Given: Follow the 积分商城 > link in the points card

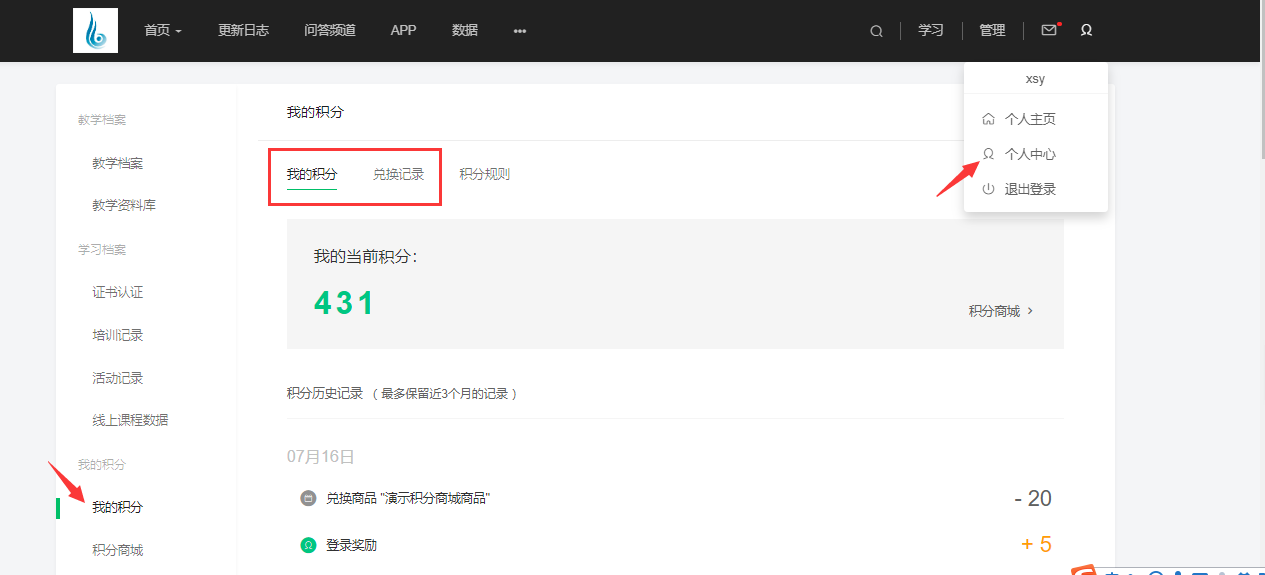Looking at the screenshot, I should click(x=1001, y=311).
